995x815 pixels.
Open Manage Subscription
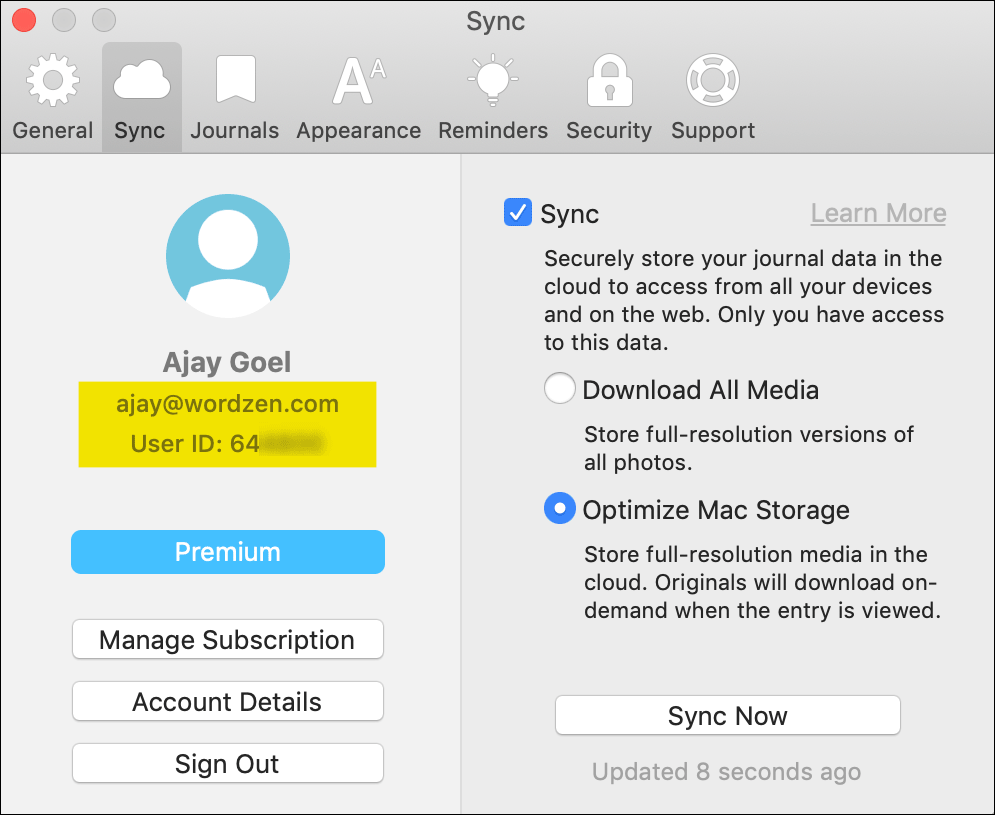[227, 640]
